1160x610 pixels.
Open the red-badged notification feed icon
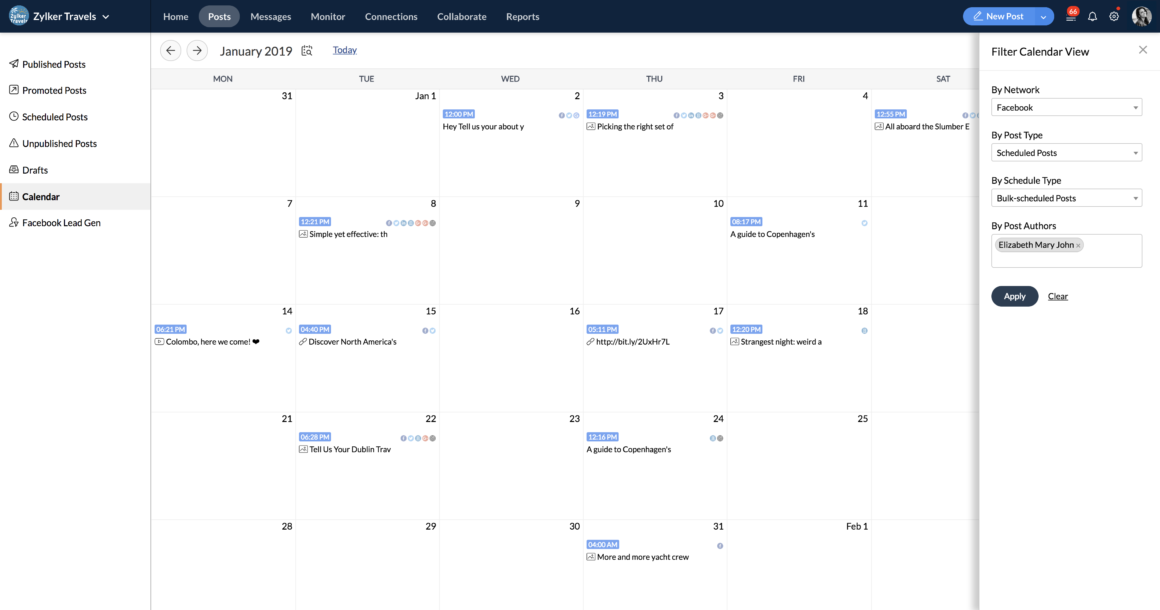click(x=1071, y=17)
